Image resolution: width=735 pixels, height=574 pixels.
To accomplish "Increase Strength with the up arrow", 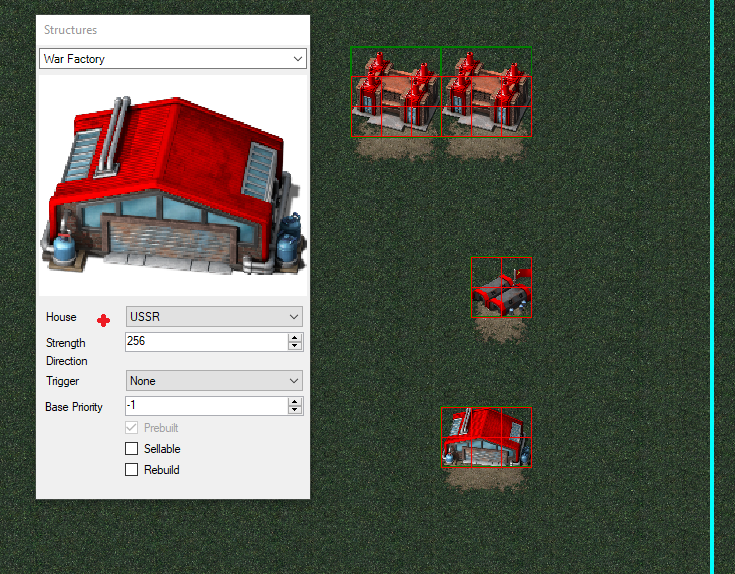I will coord(294,337).
